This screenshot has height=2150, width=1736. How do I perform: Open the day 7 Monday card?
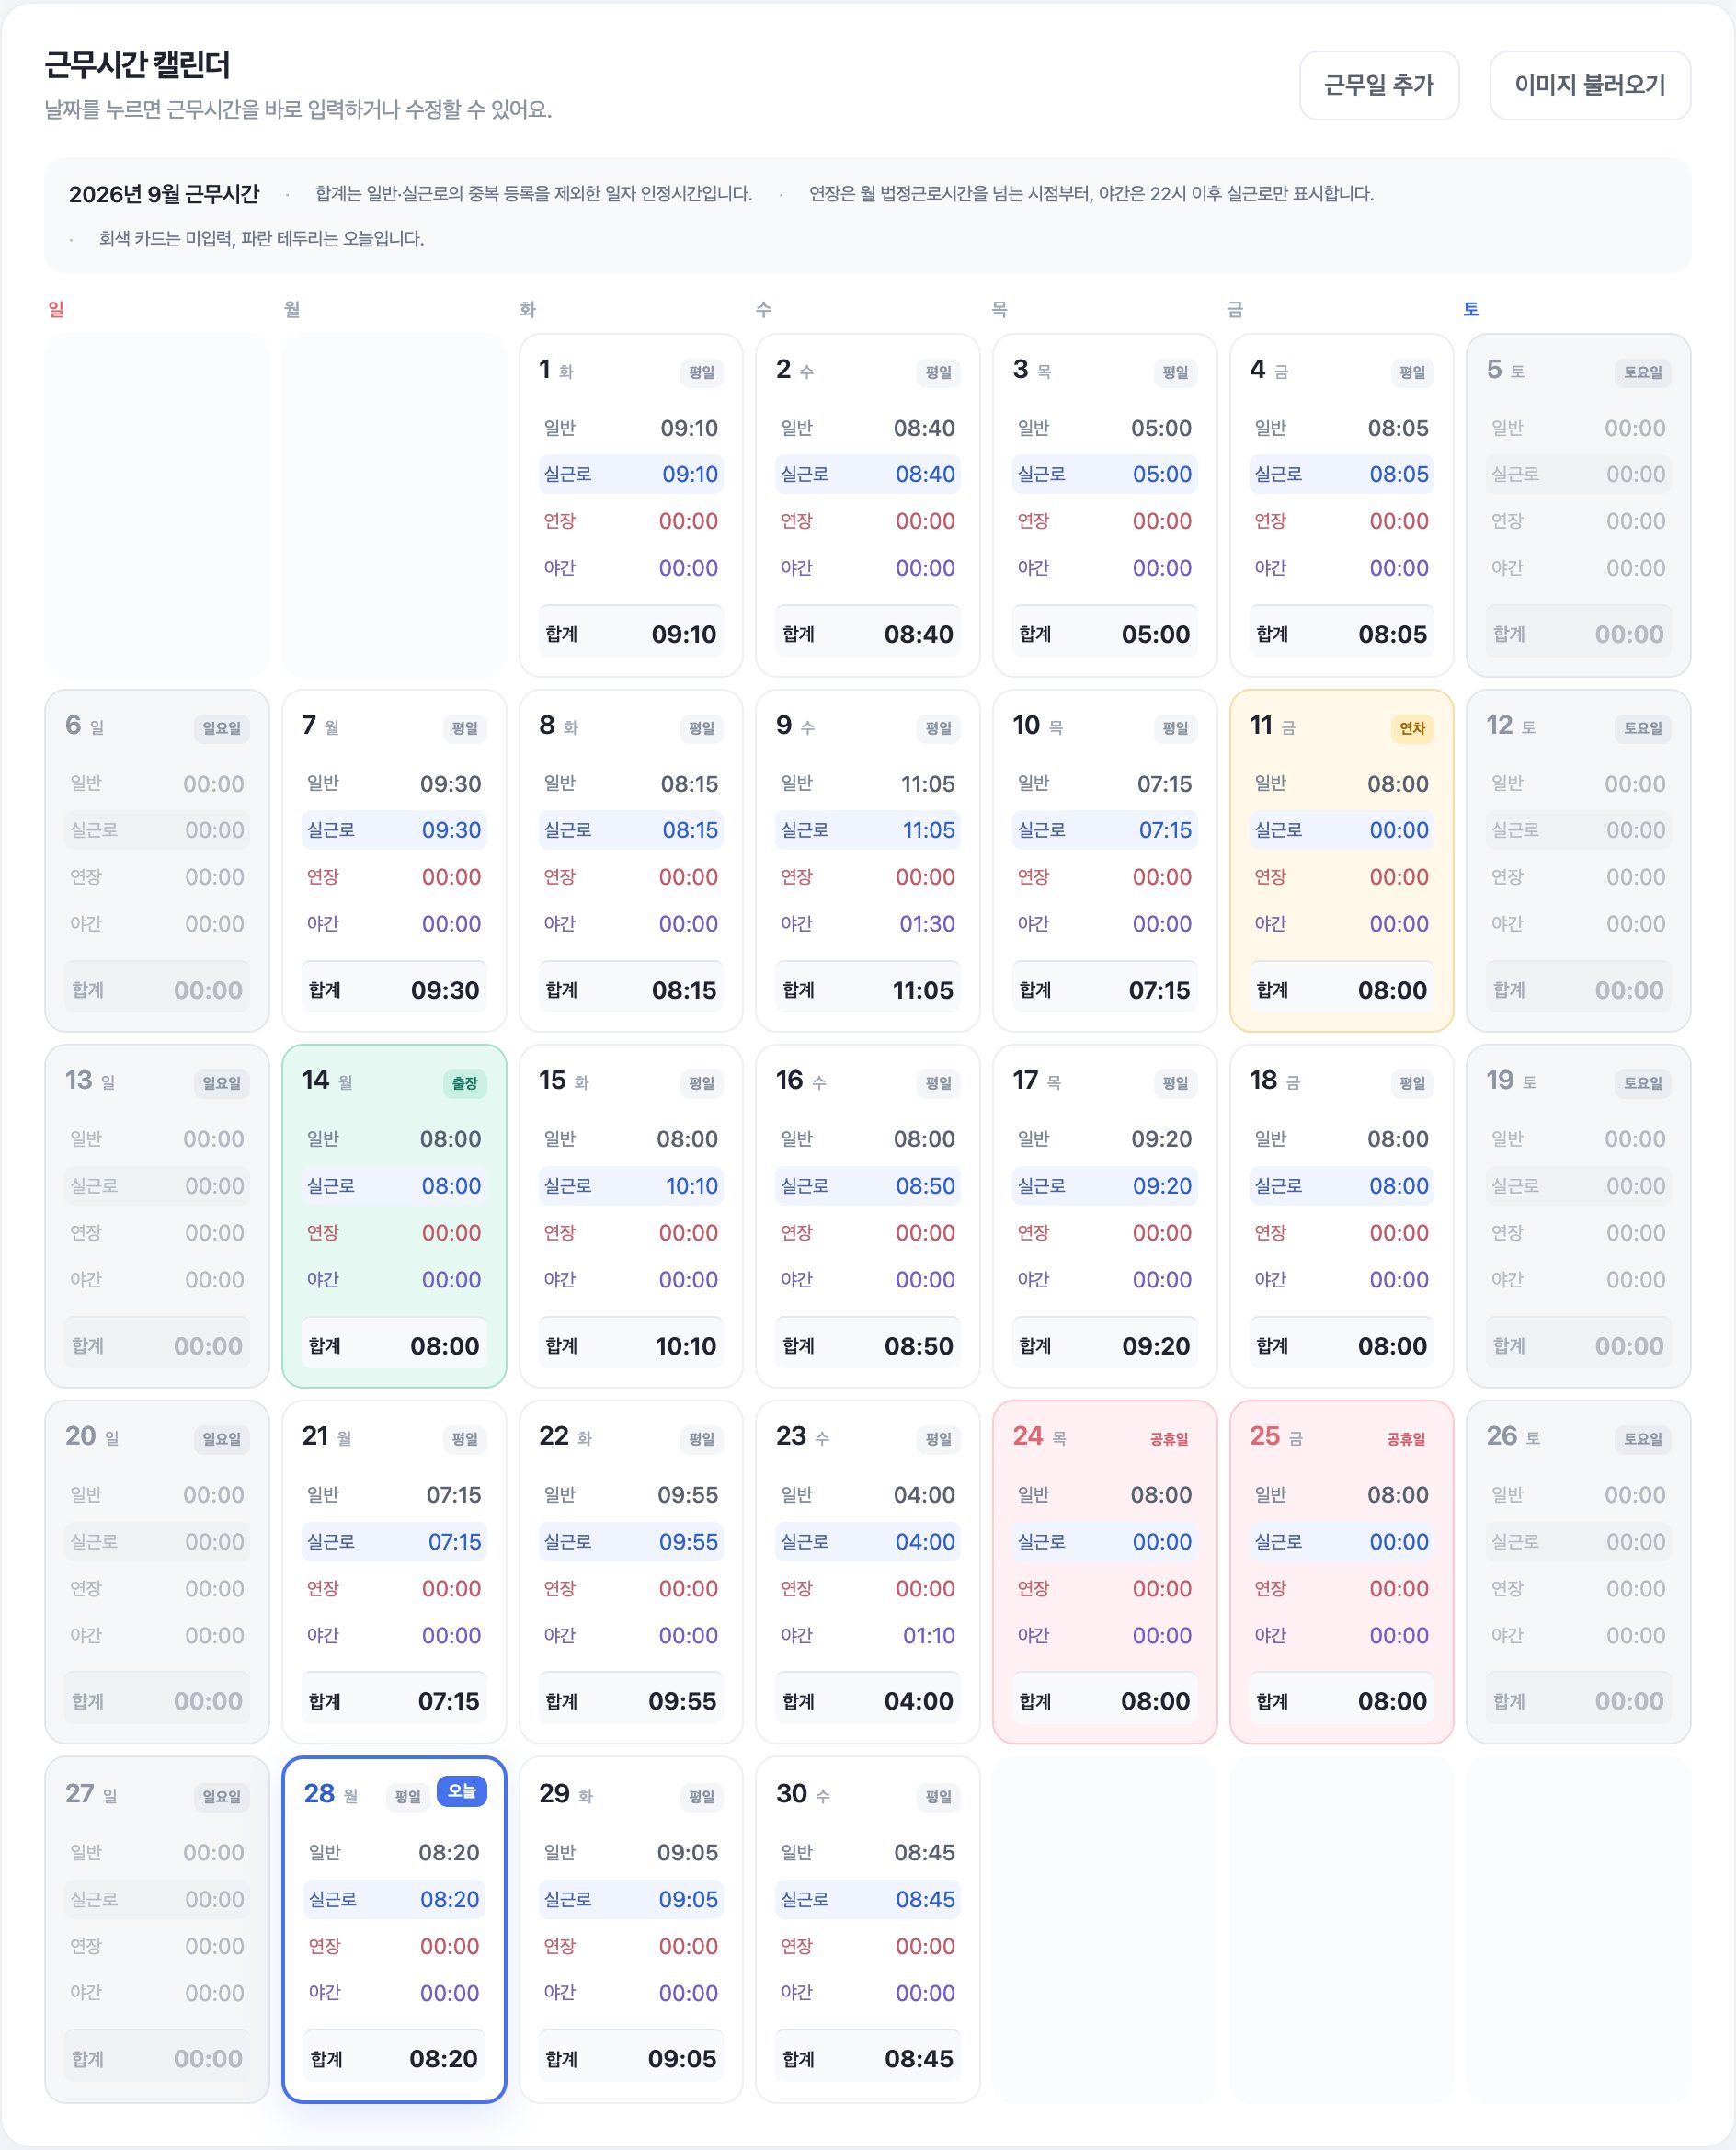click(x=394, y=861)
